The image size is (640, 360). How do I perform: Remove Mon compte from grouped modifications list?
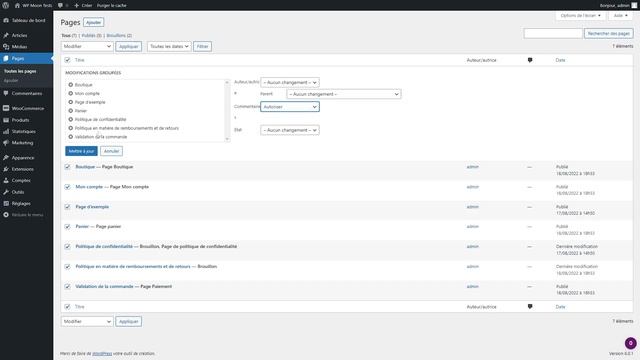point(71,93)
